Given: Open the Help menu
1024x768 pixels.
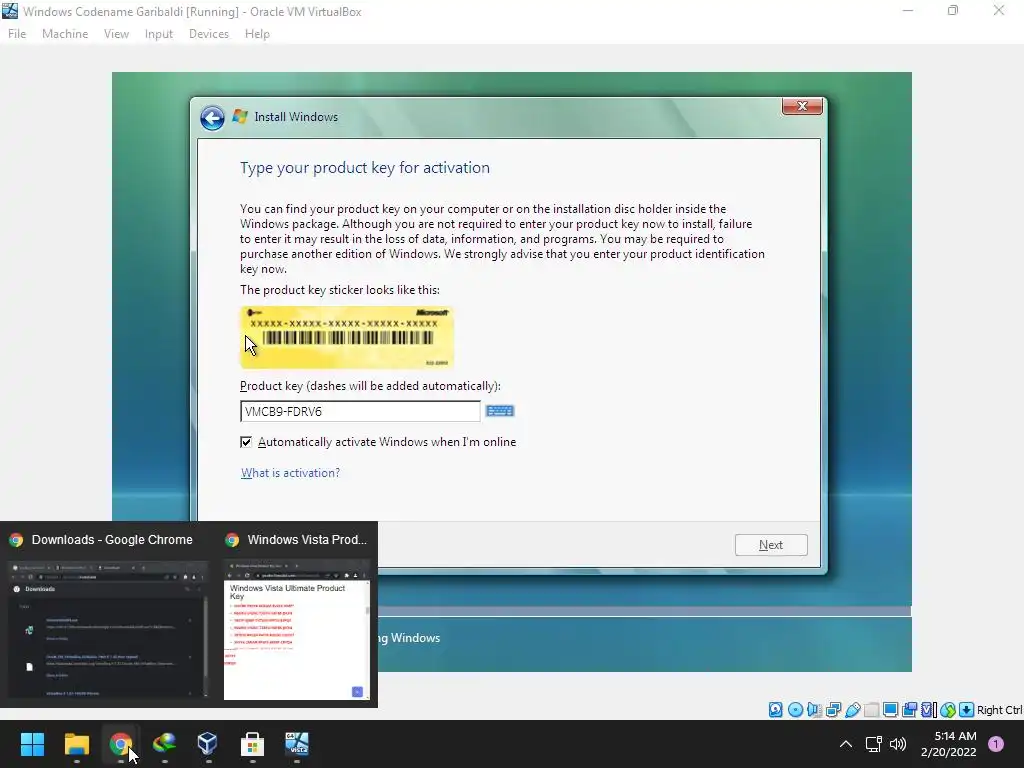Looking at the screenshot, I should (257, 34).
